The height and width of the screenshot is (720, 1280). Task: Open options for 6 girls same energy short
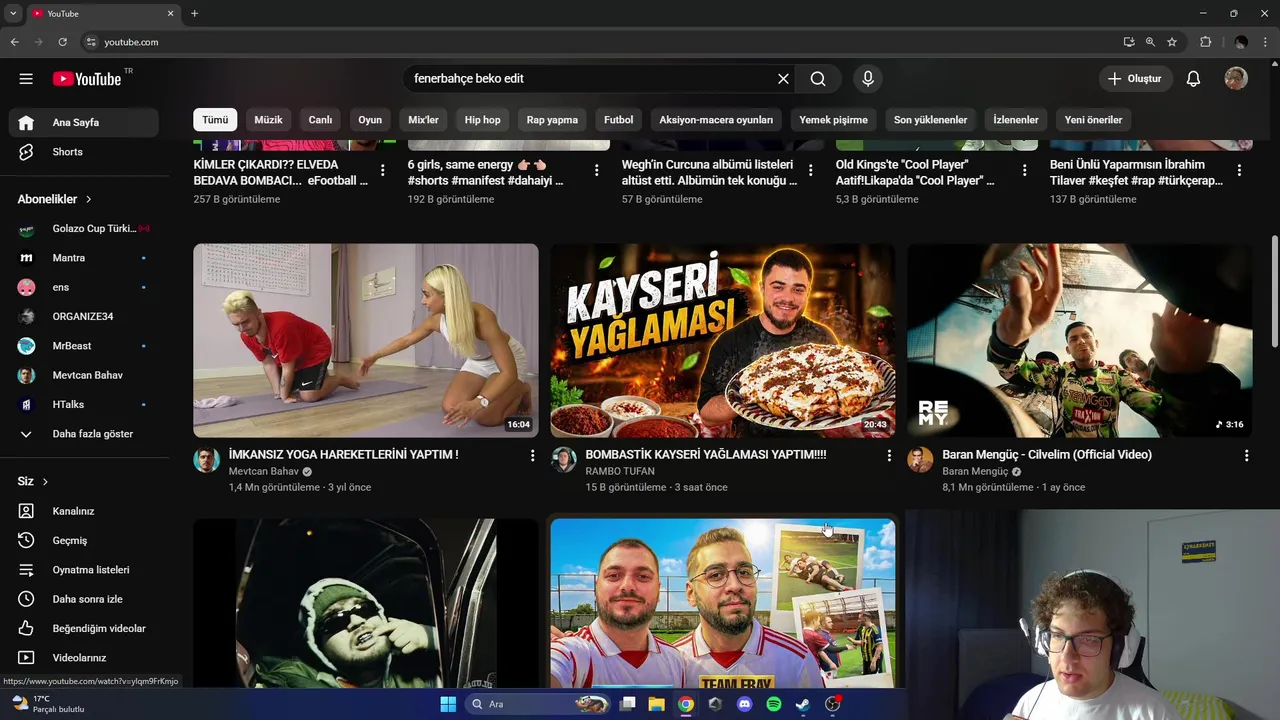pyautogui.click(x=597, y=171)
